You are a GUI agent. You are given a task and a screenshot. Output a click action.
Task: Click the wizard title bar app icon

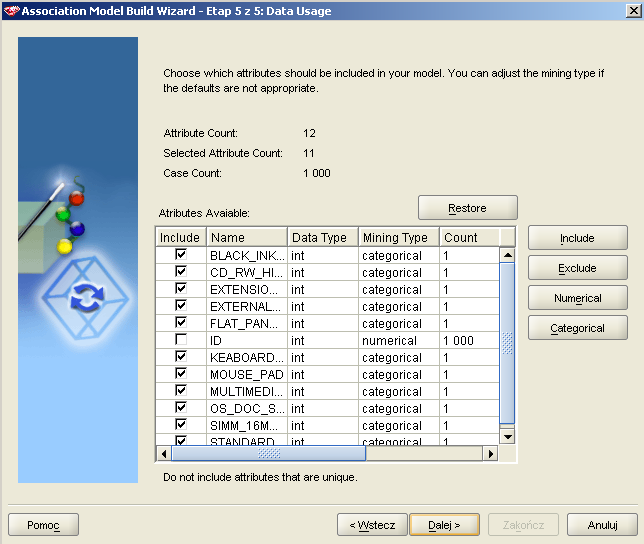tap(11, 11)
